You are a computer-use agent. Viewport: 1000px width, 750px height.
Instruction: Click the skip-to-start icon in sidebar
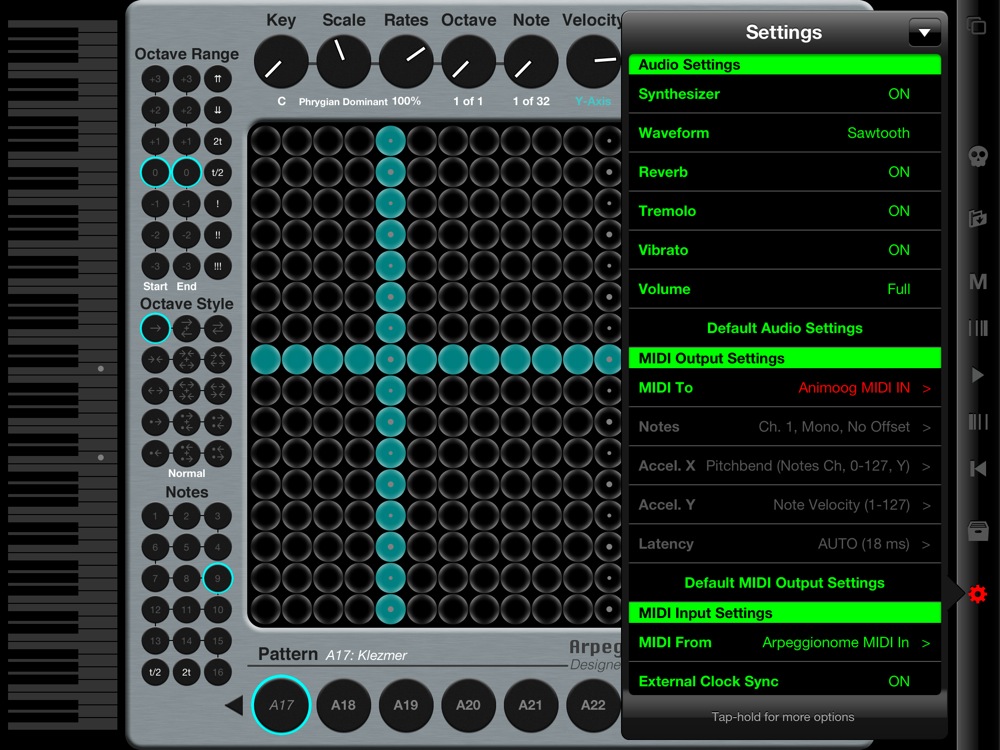click(x=978, y=469)
